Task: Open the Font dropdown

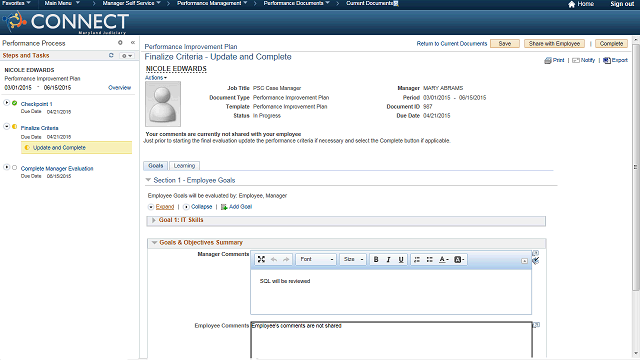Action: coord(316,259)
